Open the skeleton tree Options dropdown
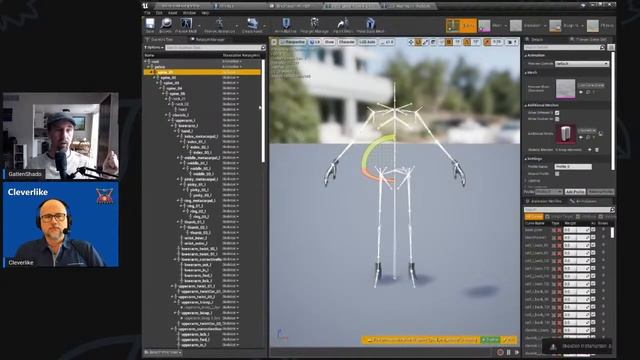Image resolution: width=640 pixels, height=360 pixels. pos(154,48)
